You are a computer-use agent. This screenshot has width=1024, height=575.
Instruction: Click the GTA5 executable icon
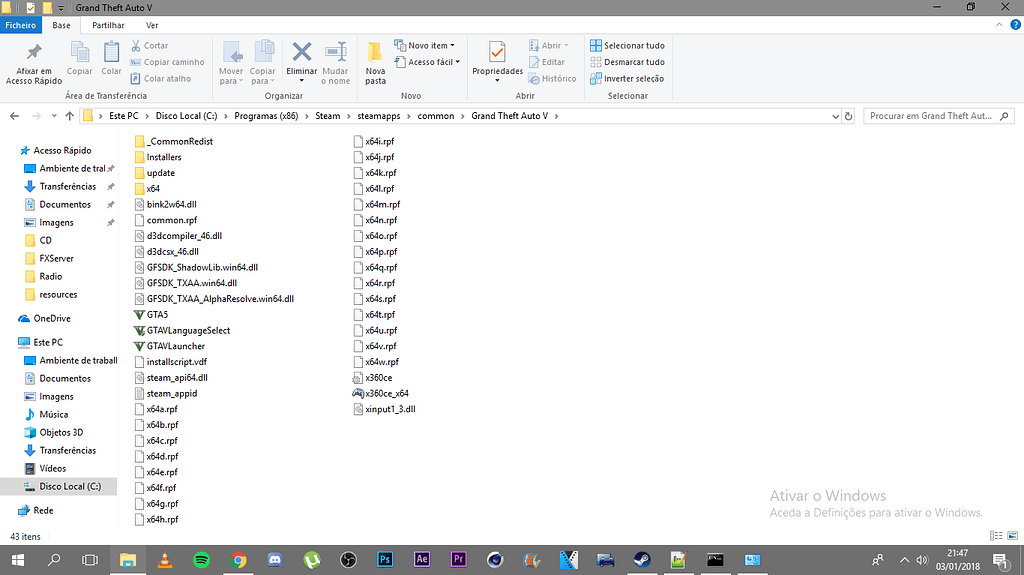pos(139,314)
